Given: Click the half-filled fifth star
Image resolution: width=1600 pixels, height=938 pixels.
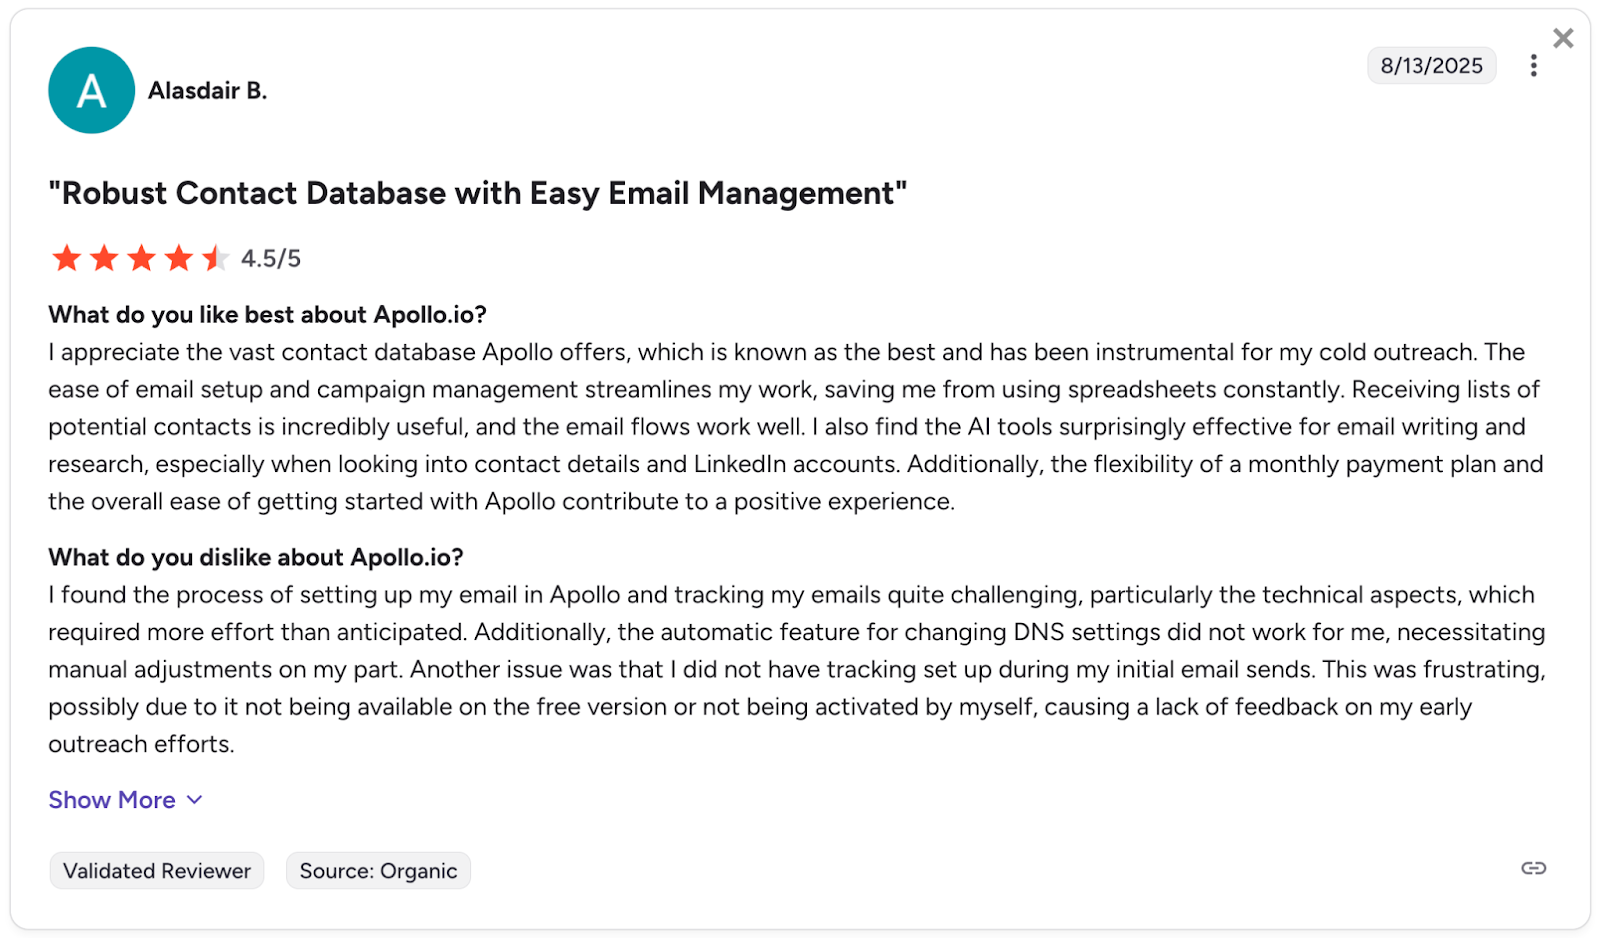Looking at the screenshot, I should [x=215, y=258].
